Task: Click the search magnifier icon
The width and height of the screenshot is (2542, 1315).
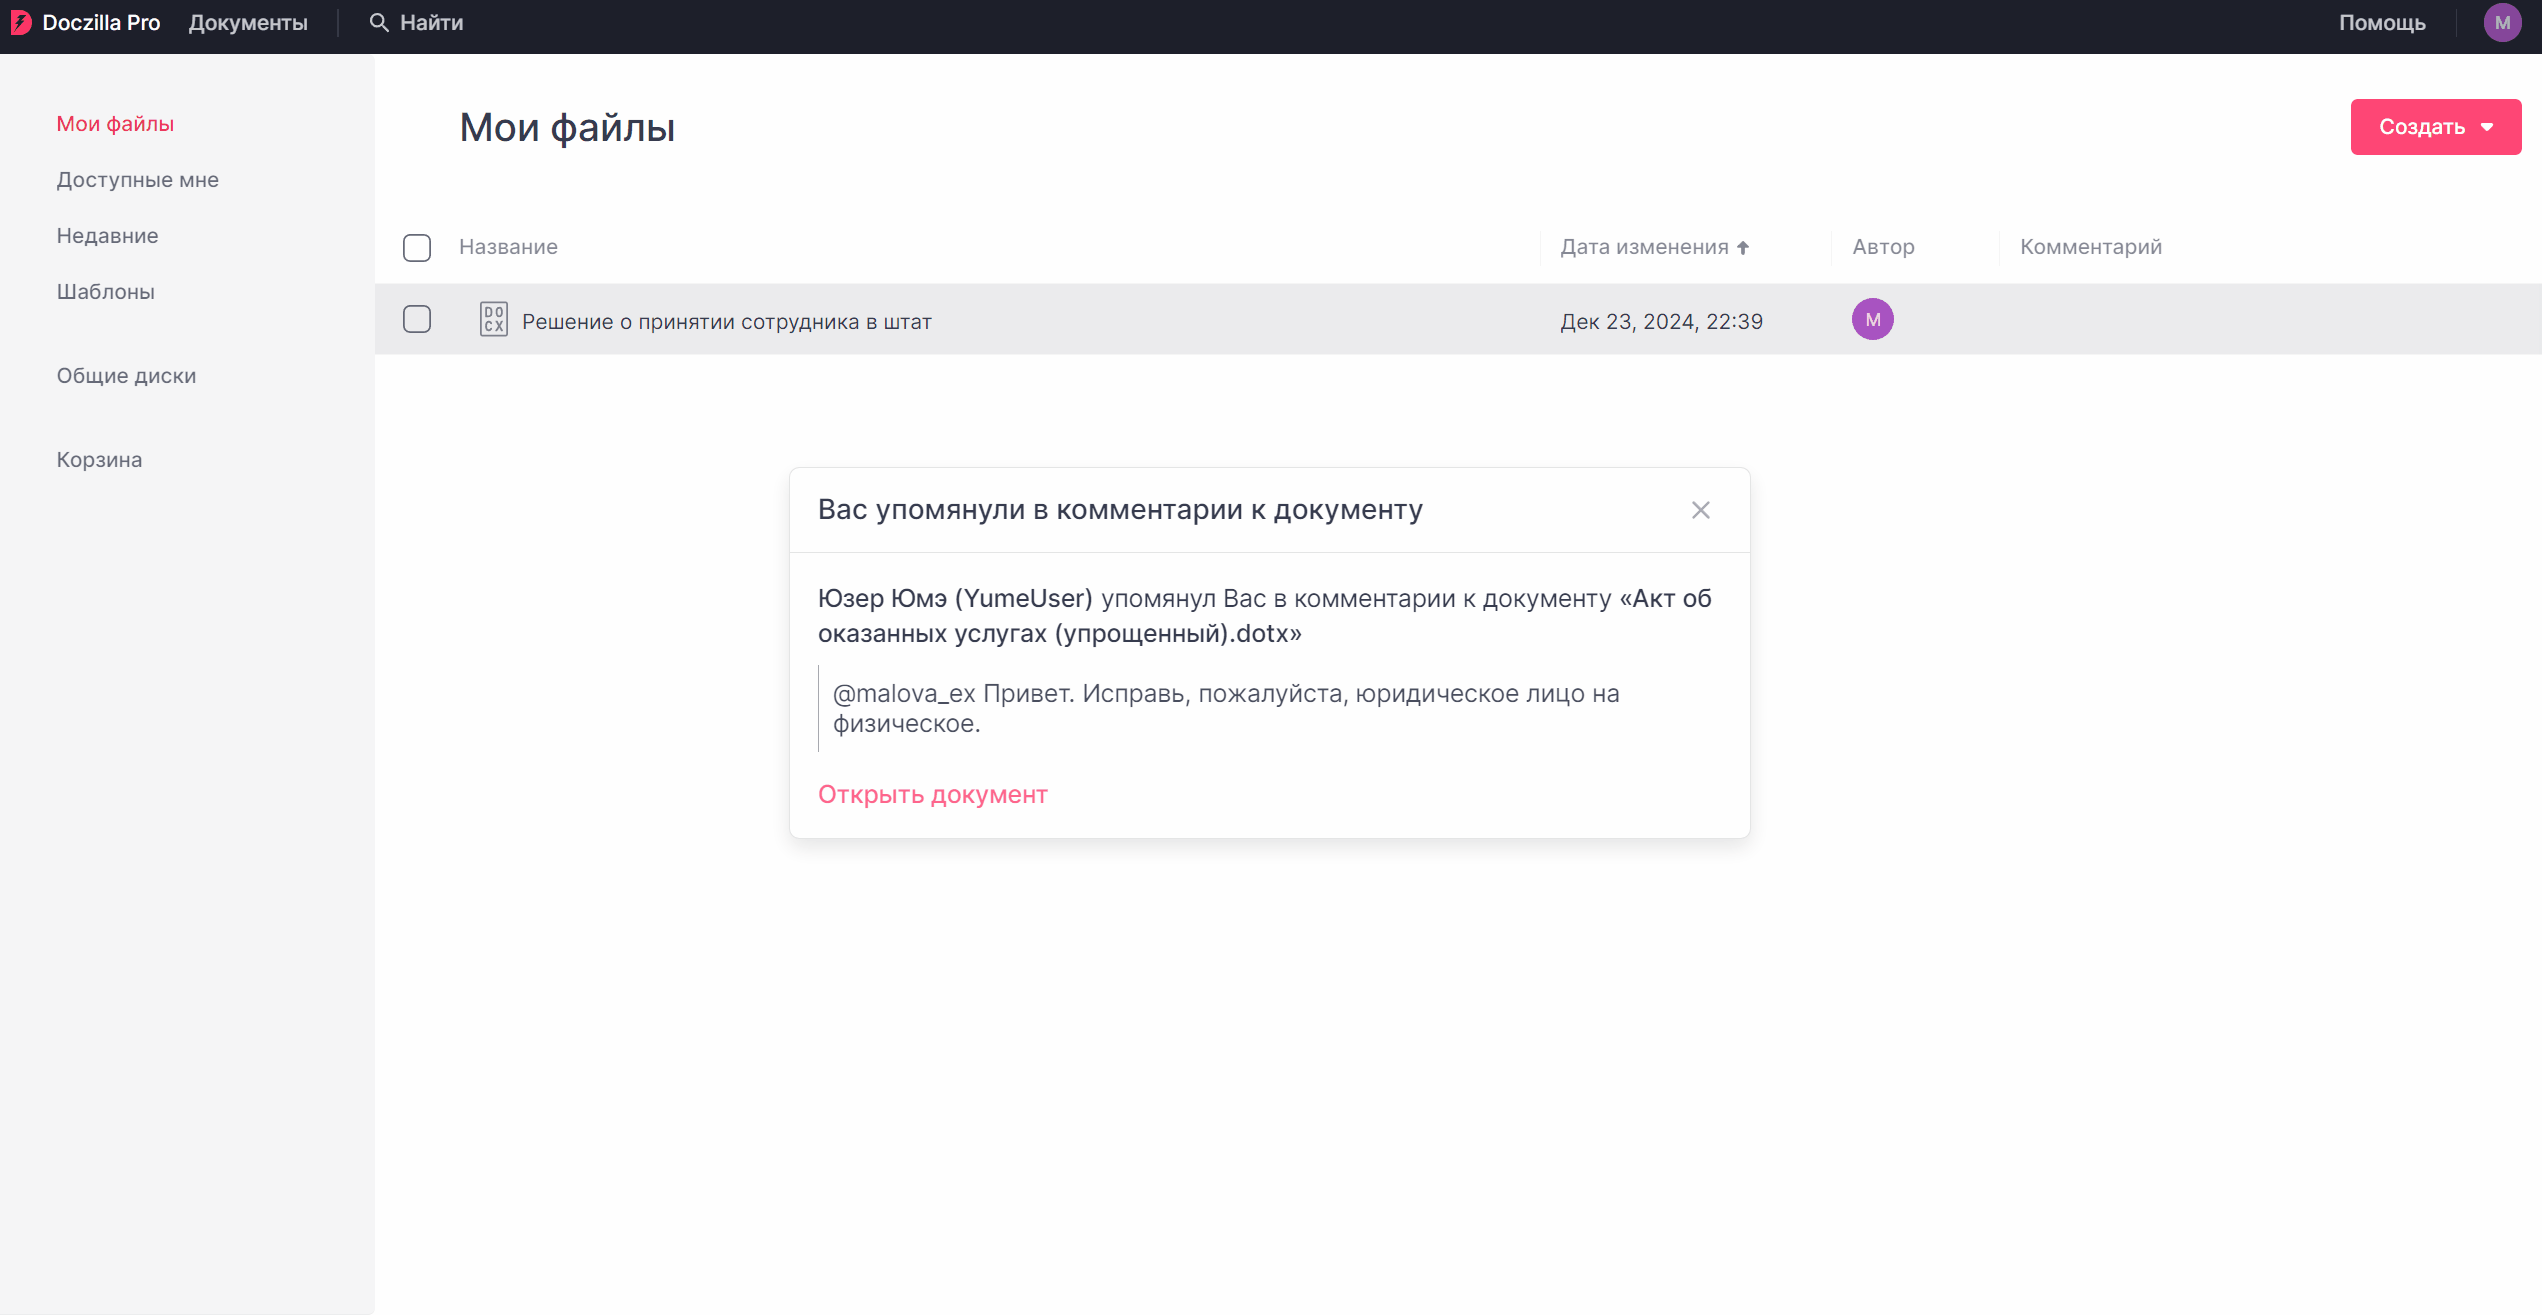Action: click(378, 23)
